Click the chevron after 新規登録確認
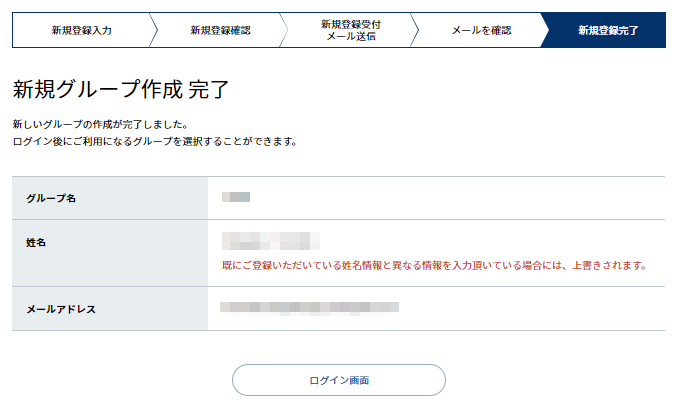Screen dimensions: 688x412 (284, 30)
